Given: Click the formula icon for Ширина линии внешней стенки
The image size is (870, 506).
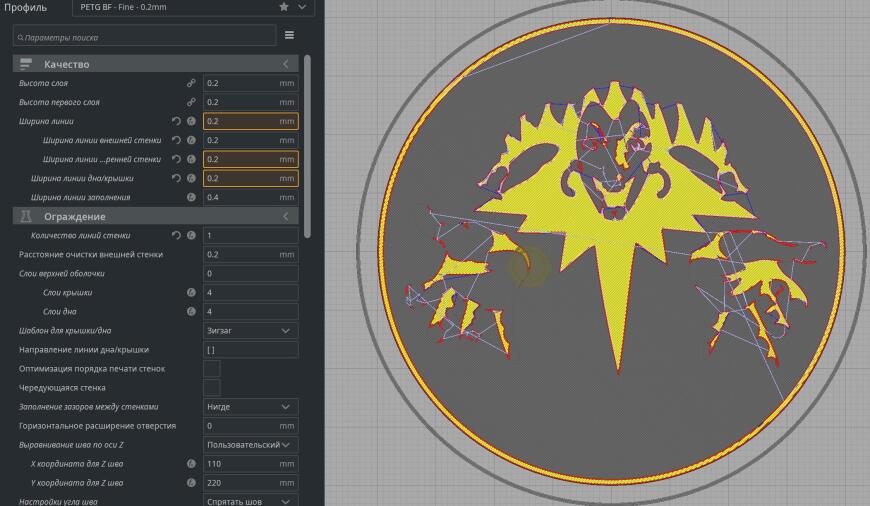Looking at the screenshot, I should 191,140.
